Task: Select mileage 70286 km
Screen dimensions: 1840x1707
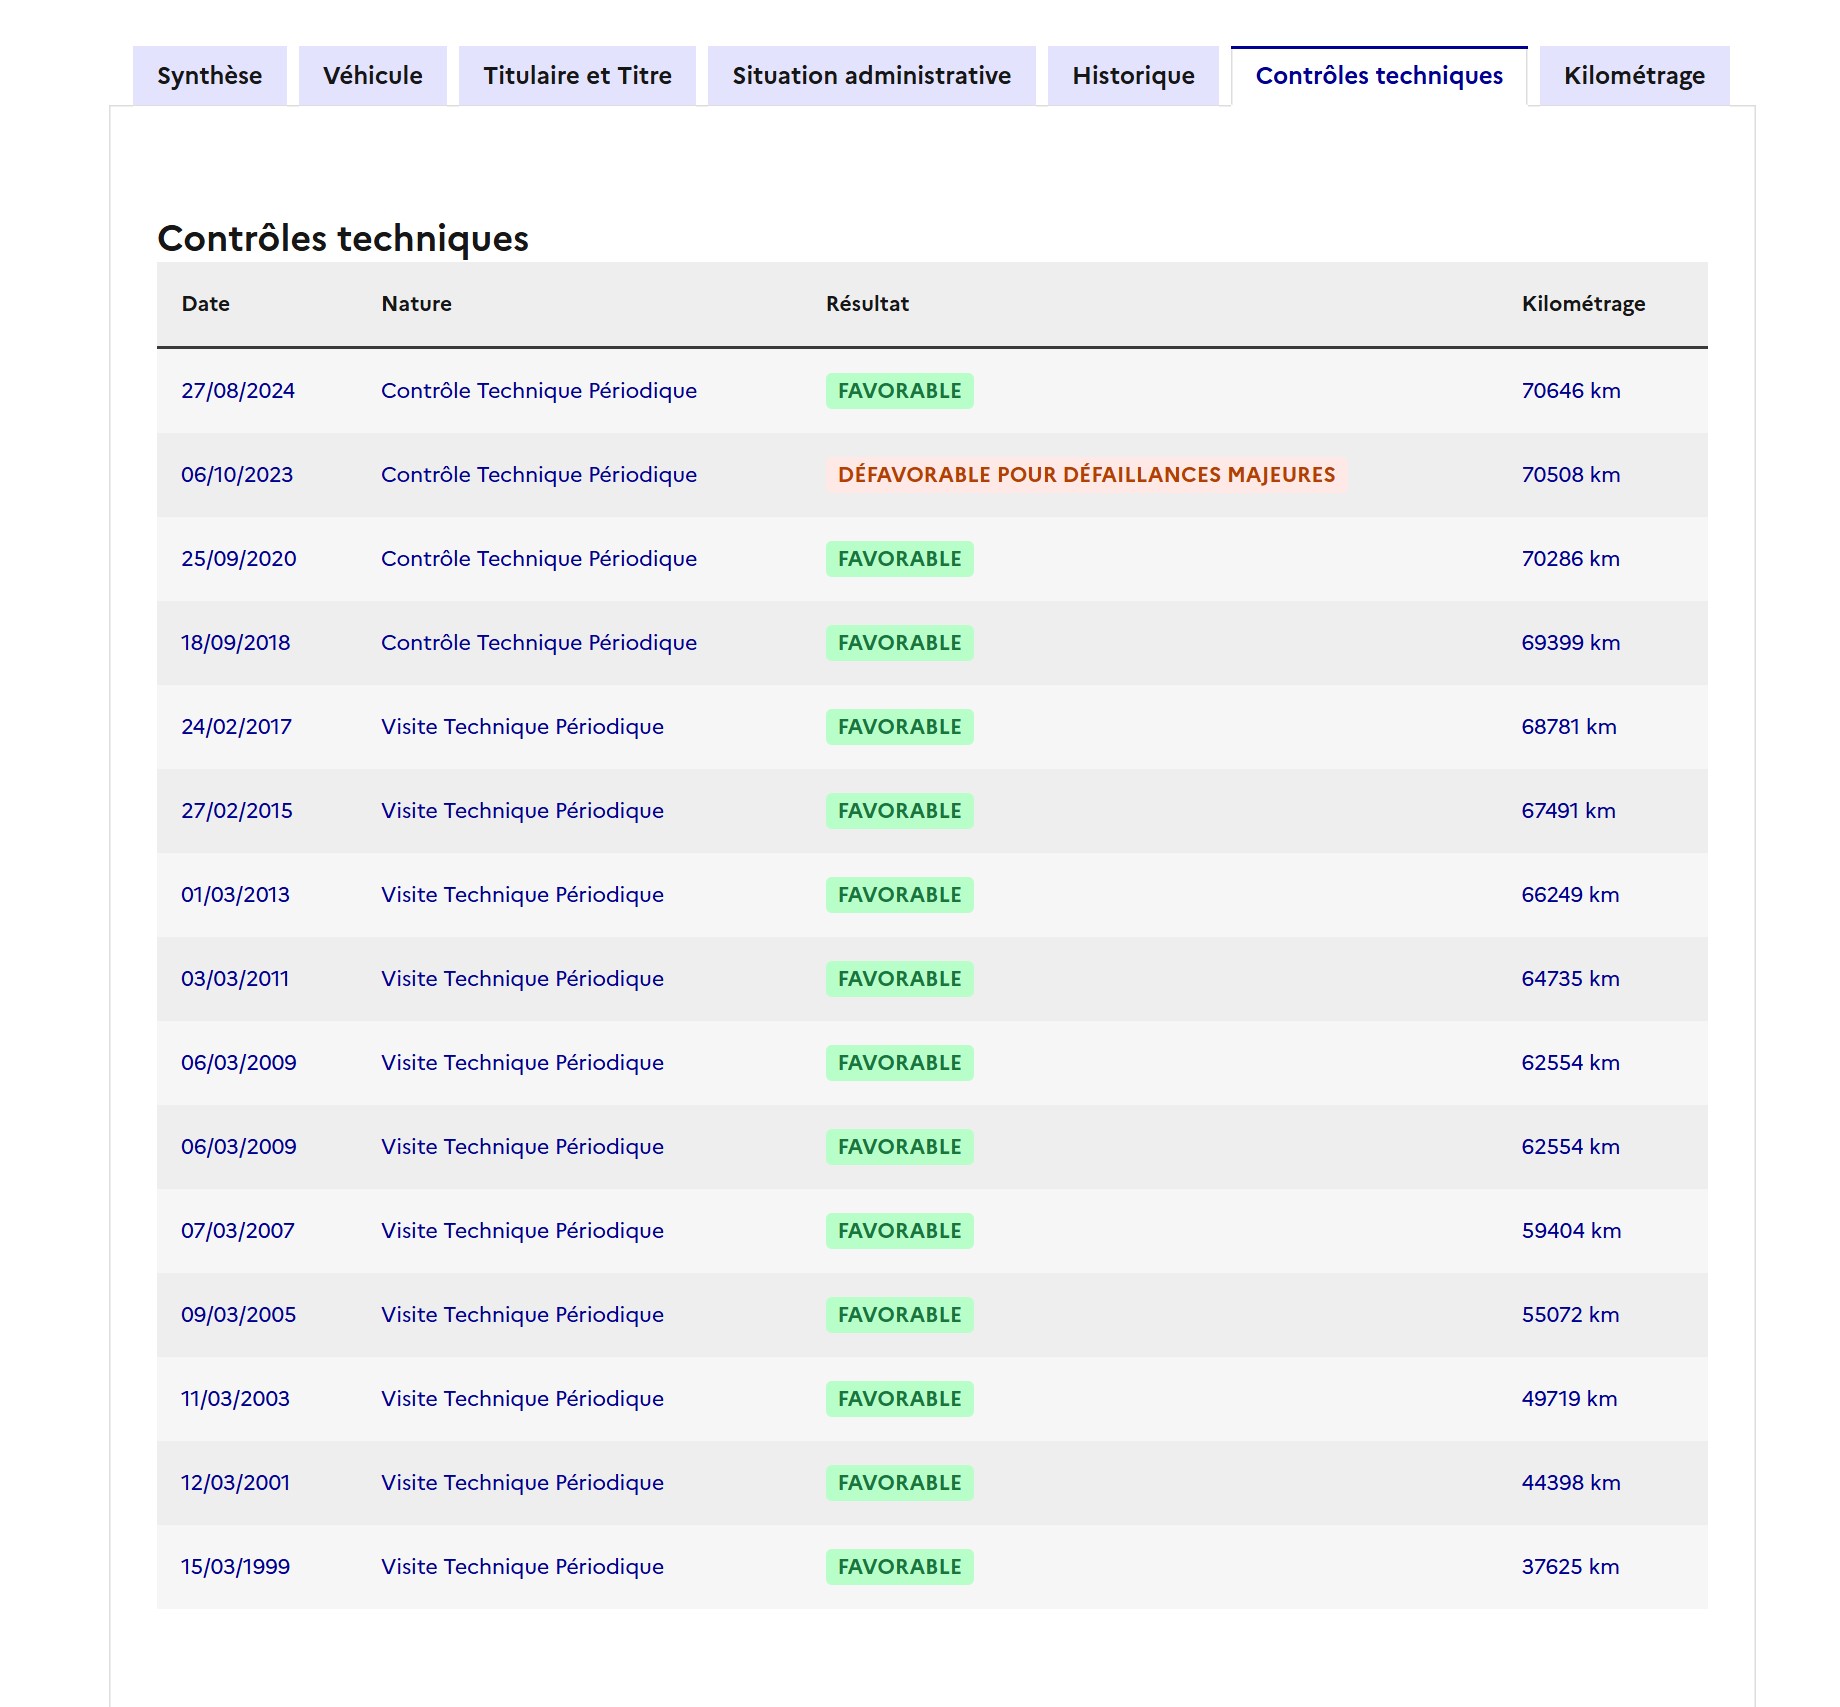Action: (x=1571, y=559)
